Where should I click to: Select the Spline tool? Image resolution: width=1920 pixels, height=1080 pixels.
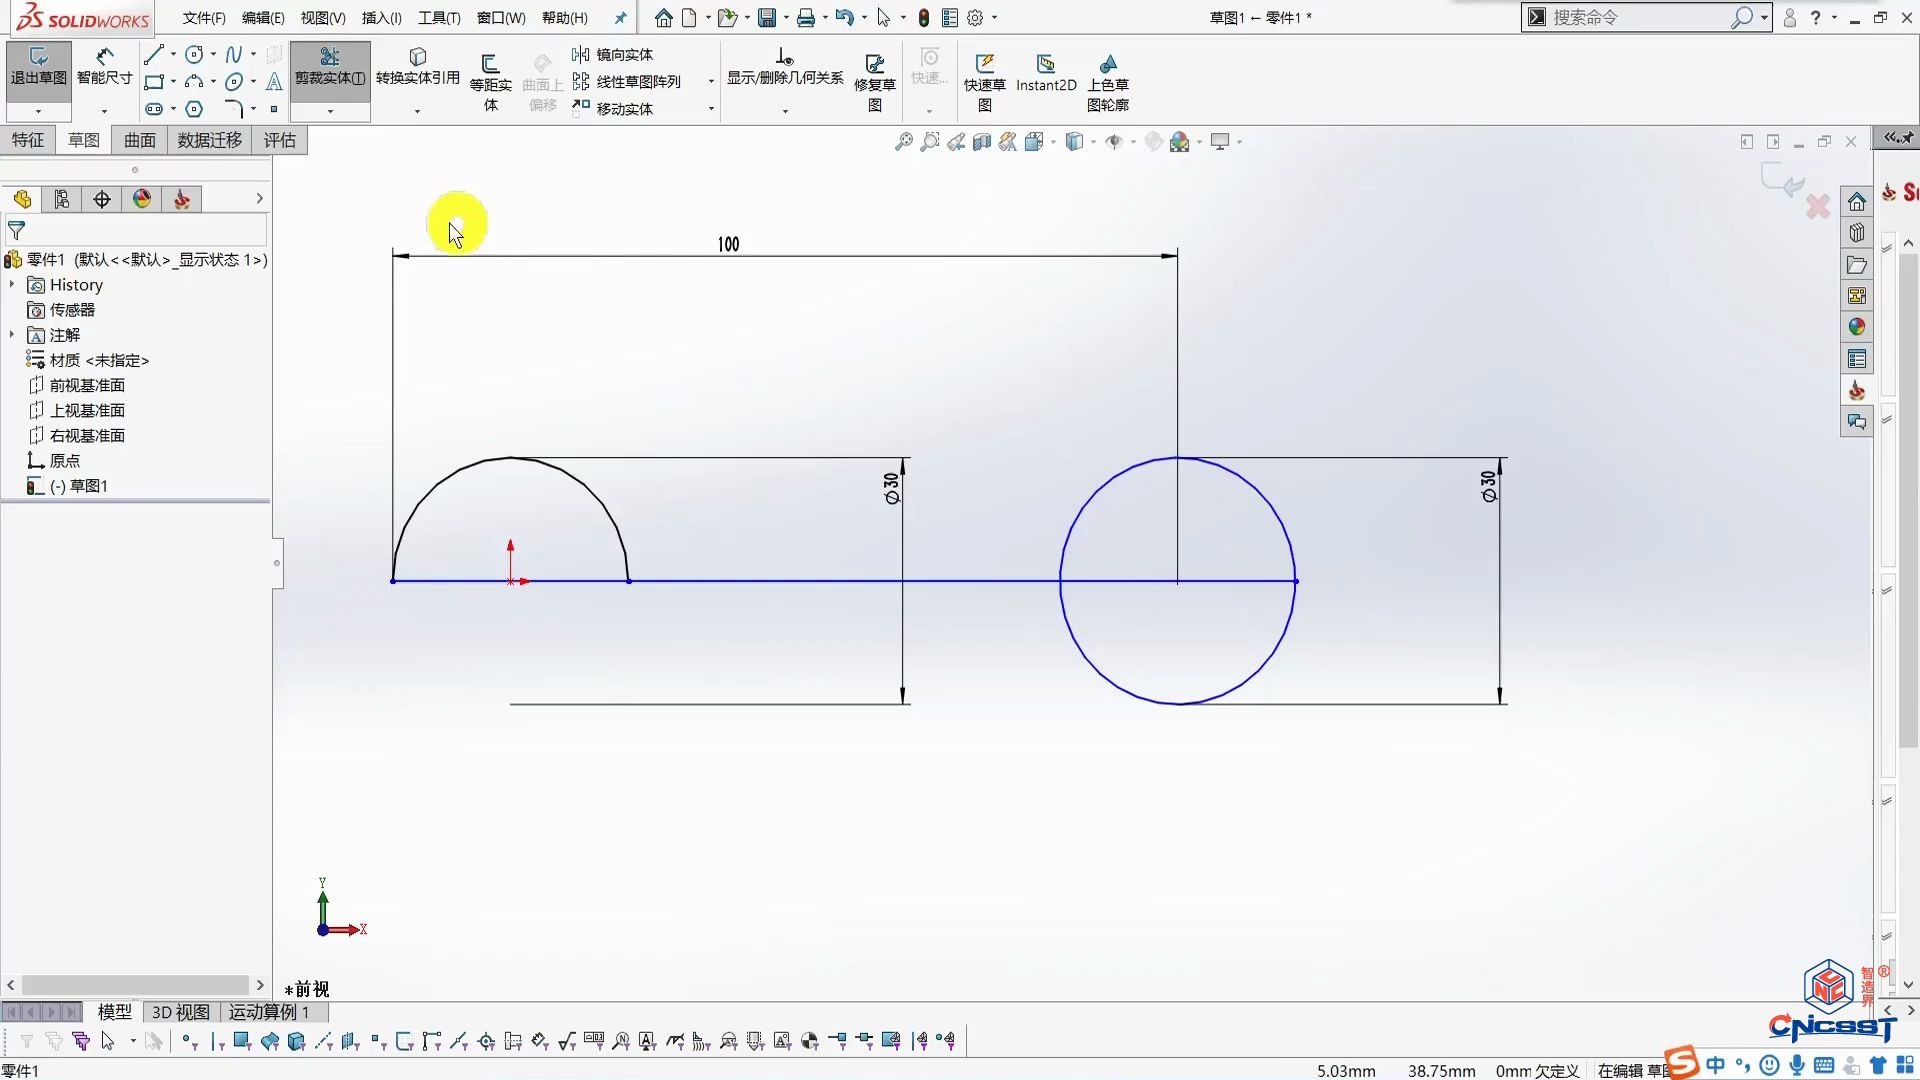(x=232, y=55)
